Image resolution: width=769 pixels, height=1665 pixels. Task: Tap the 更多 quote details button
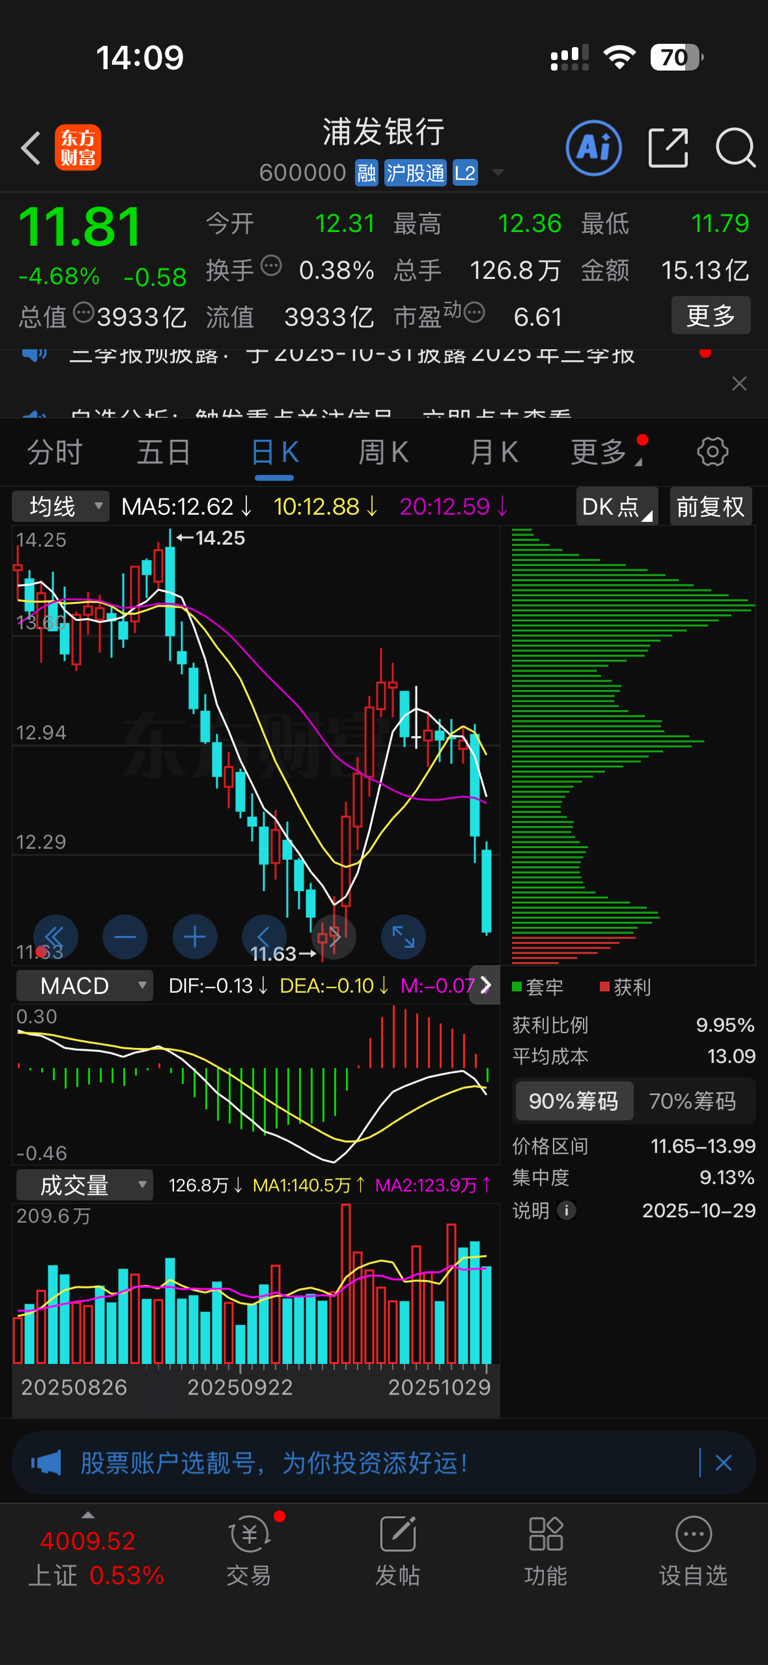point(711,316)
